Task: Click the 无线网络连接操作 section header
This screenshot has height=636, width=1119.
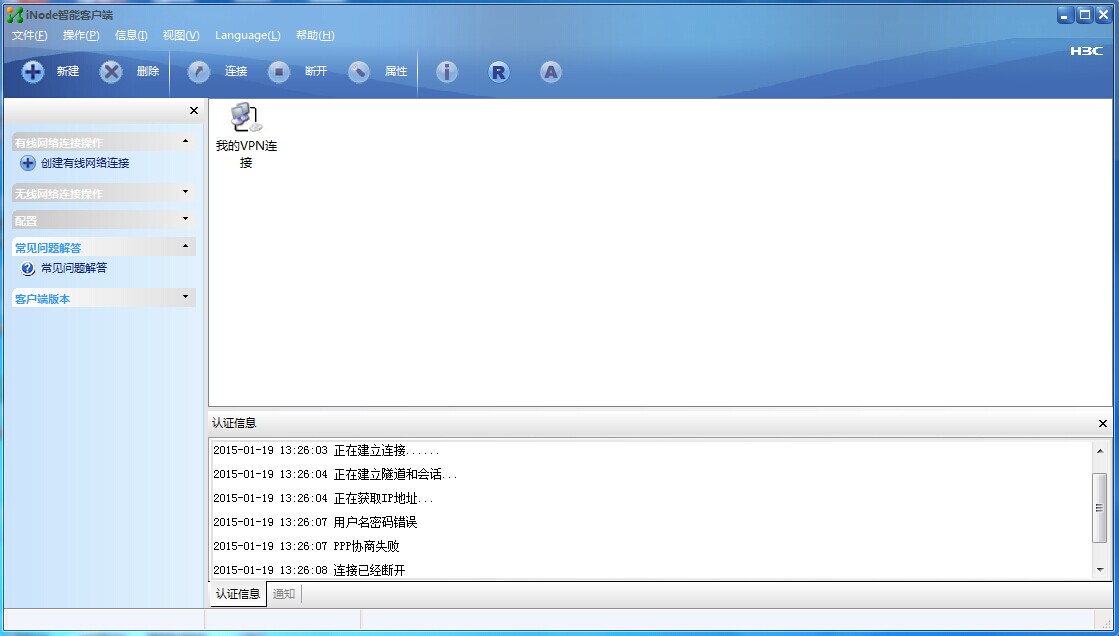Action: tap(103, 193)
